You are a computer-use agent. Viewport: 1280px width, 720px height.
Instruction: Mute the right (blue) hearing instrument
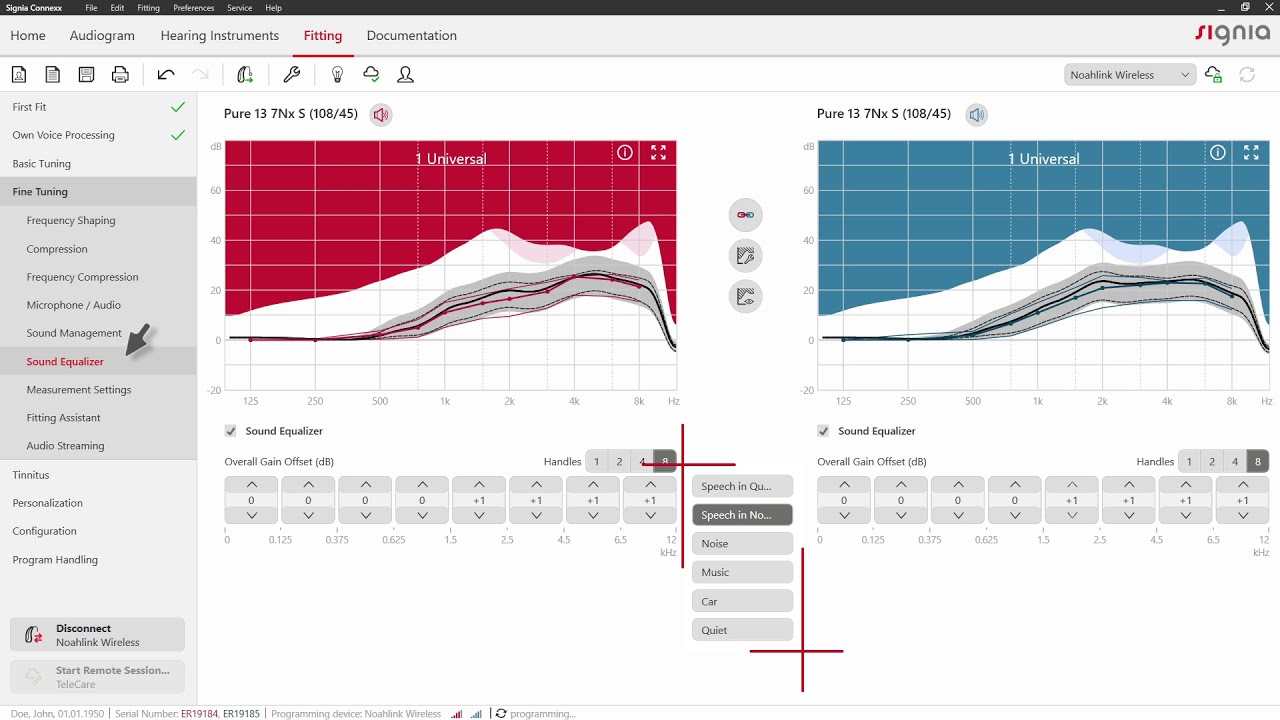[977, 115]
